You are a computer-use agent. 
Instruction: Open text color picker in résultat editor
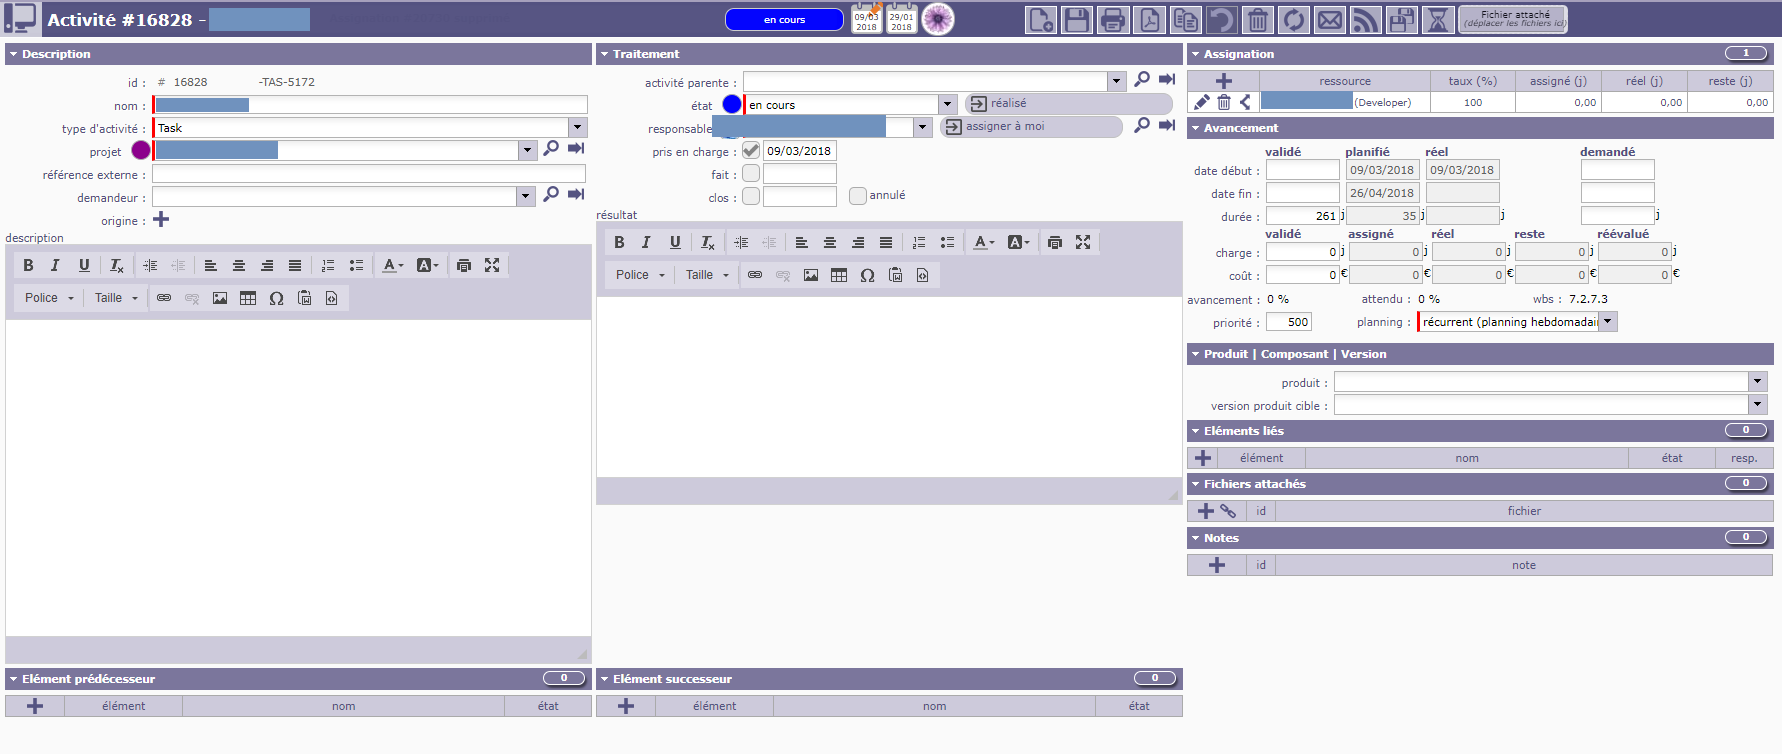tap(984, 242)
